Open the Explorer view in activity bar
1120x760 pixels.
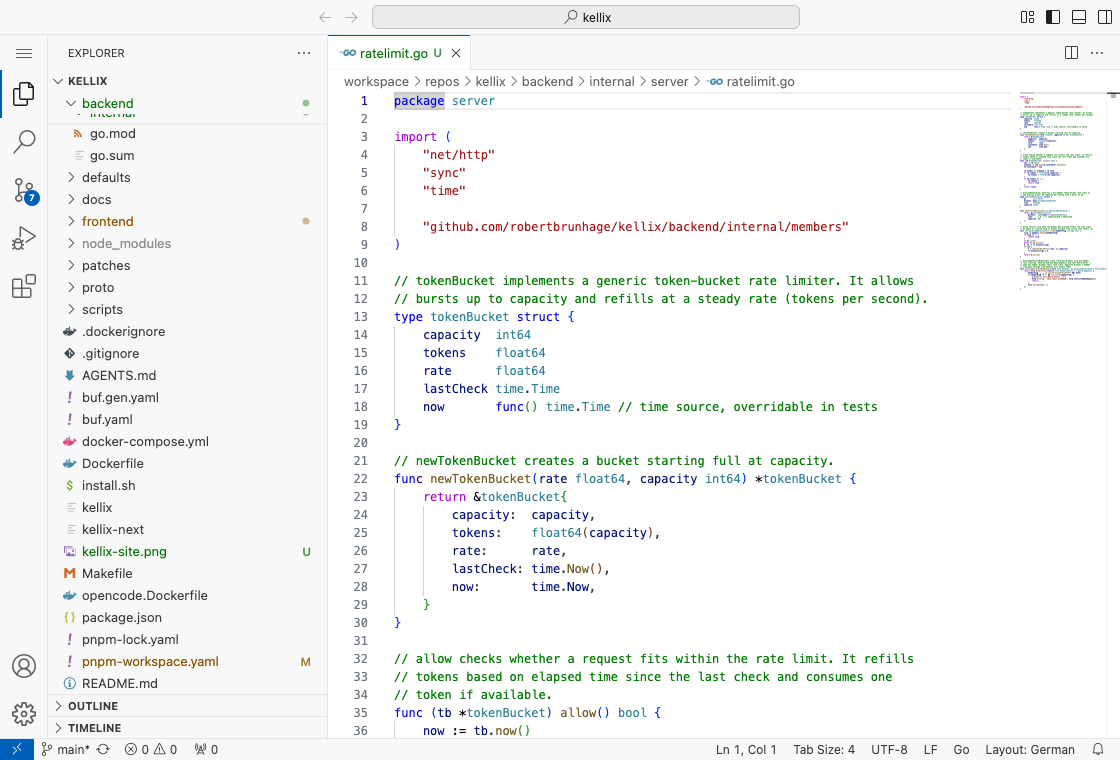[24, 94]
